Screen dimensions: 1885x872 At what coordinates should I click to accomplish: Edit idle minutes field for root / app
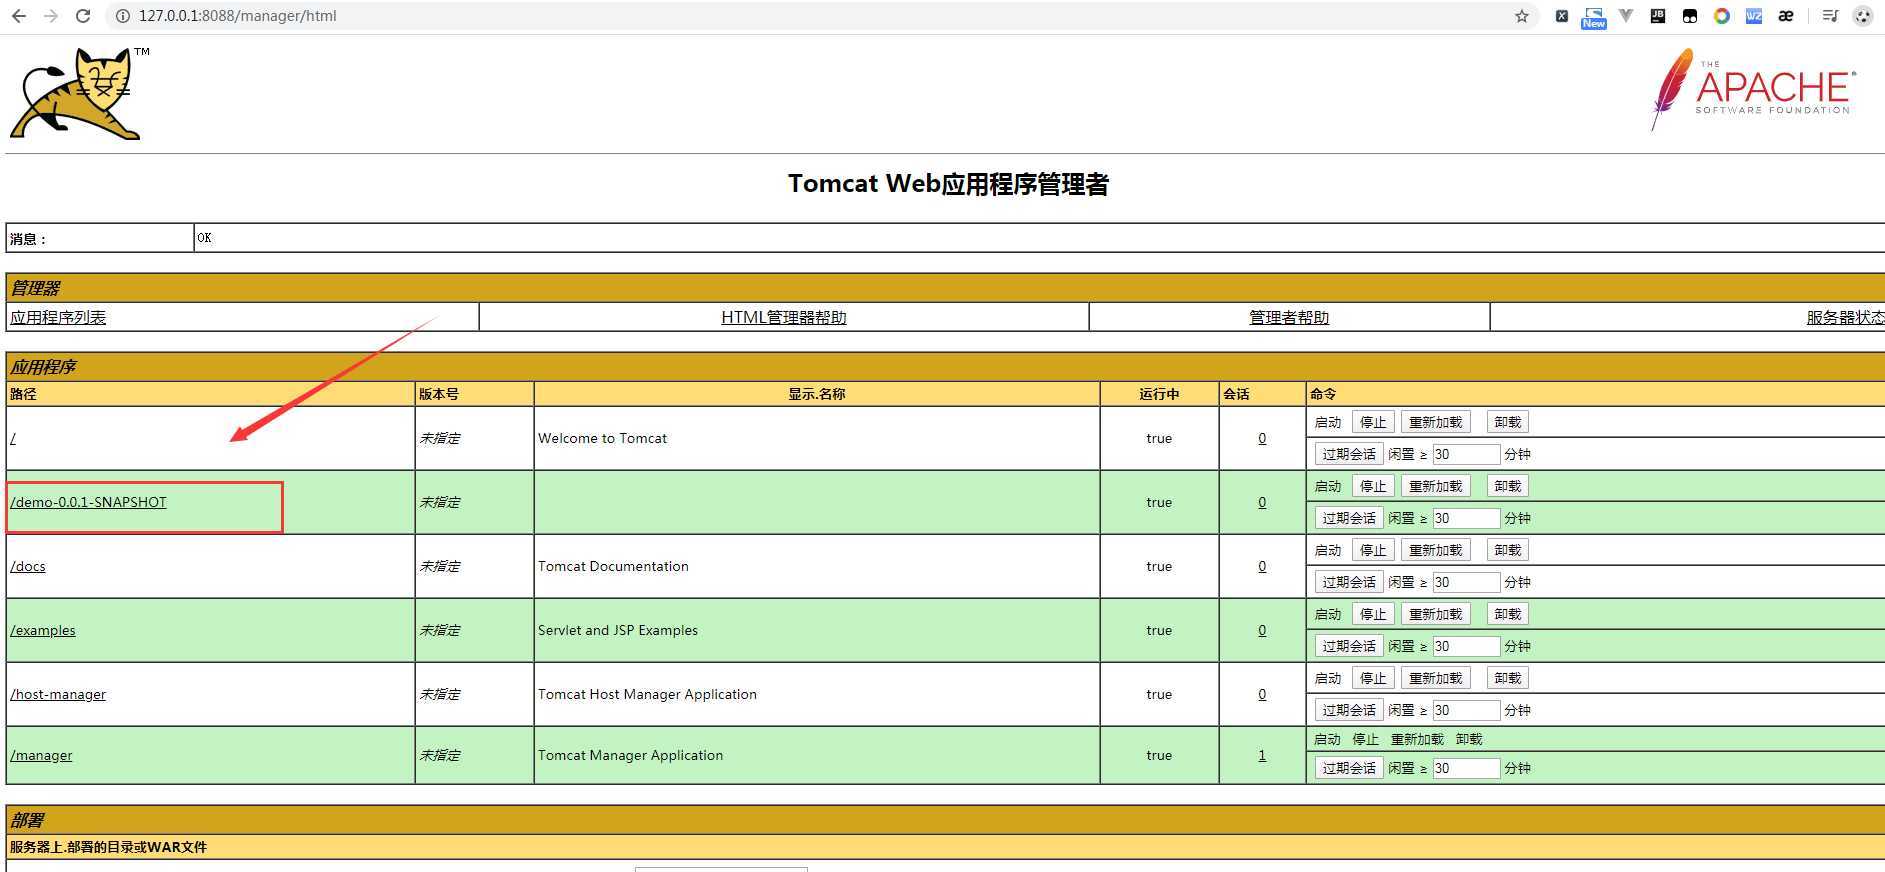1466,454
